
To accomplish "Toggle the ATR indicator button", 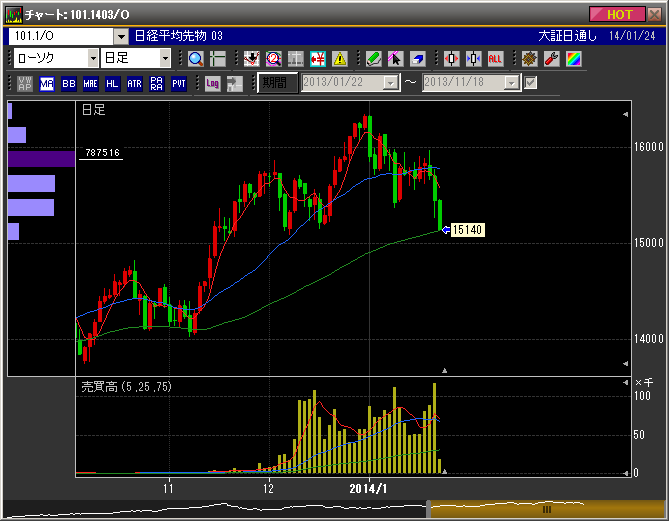I will point(134,83).
